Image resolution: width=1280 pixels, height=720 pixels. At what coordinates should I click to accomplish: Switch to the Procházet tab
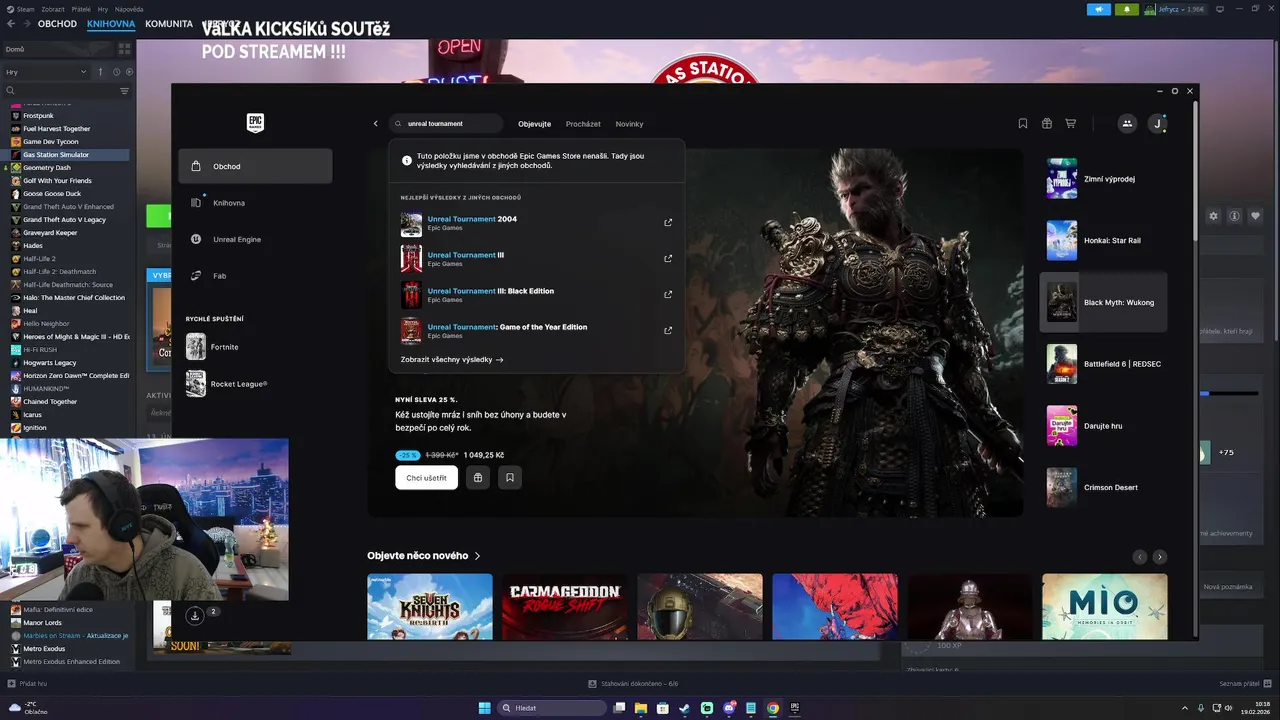pyautogui.click(x=583, y=124)
